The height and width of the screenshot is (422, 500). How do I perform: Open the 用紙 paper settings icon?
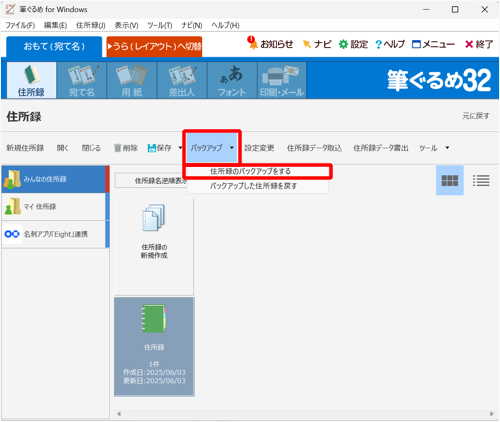point(132,80)
